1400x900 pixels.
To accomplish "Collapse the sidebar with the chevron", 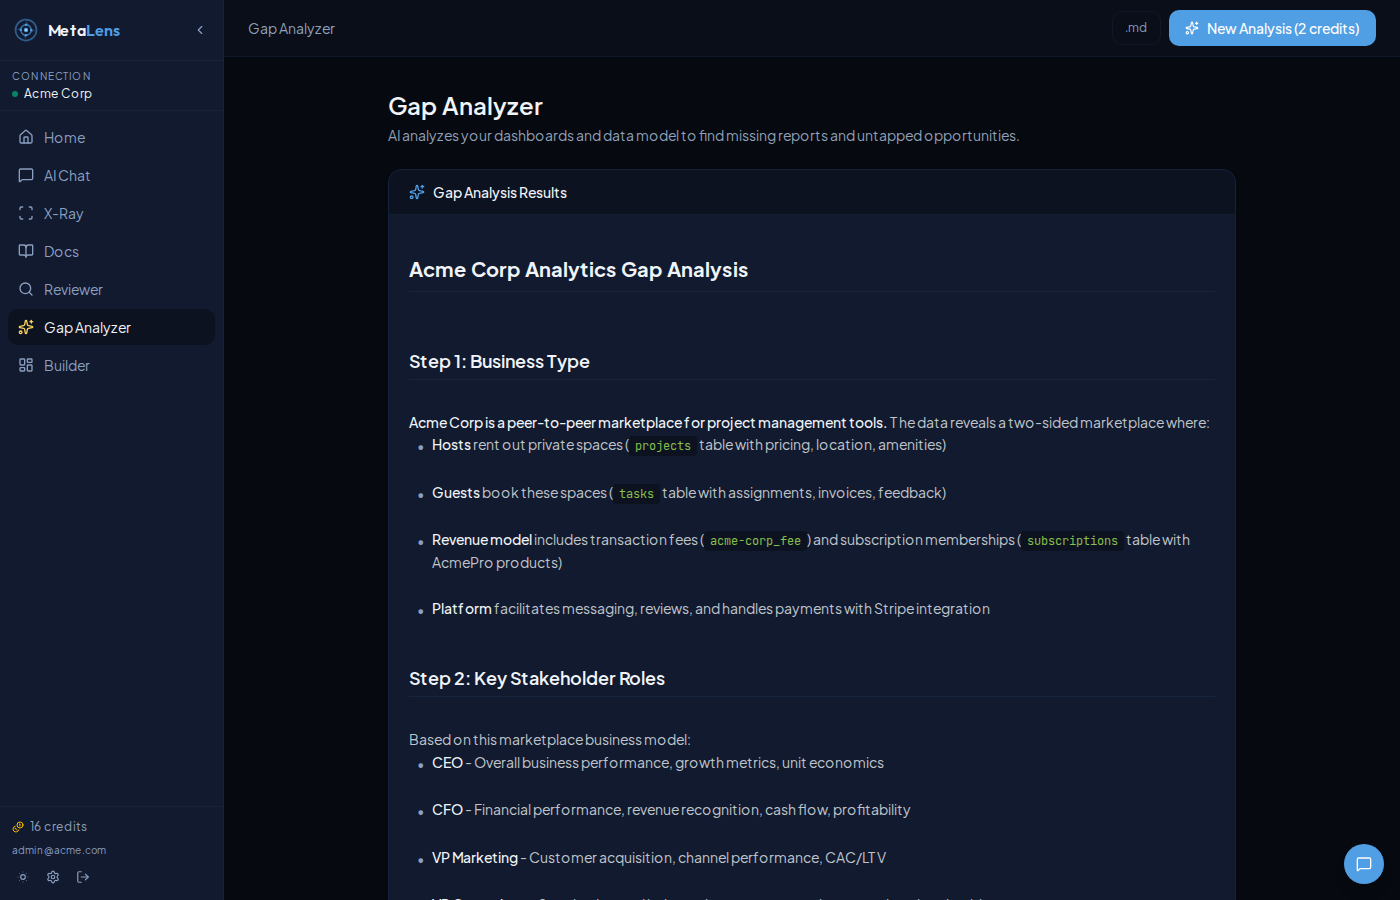I will click(199, 30).
